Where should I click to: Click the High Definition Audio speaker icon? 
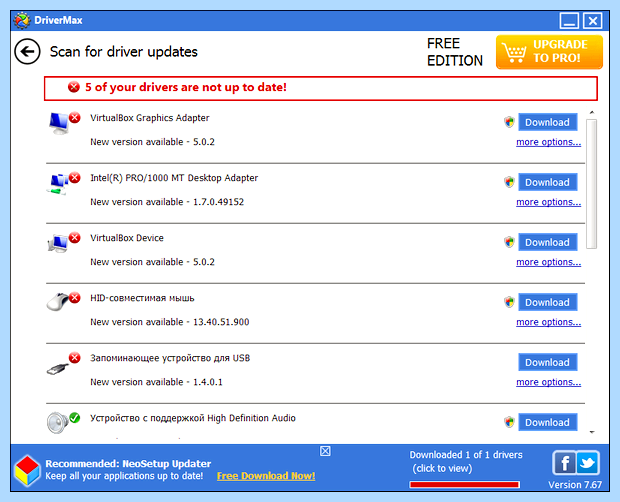tap(57, 423)
